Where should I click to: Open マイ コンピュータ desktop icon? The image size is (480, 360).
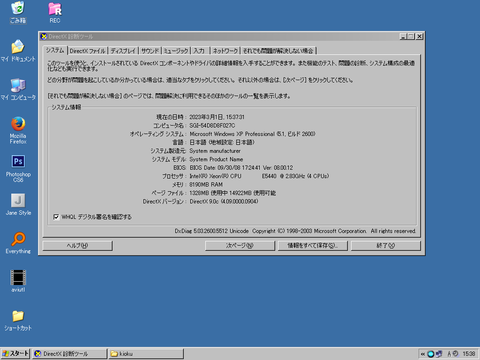pyautogui.click(x=18, y=89)
